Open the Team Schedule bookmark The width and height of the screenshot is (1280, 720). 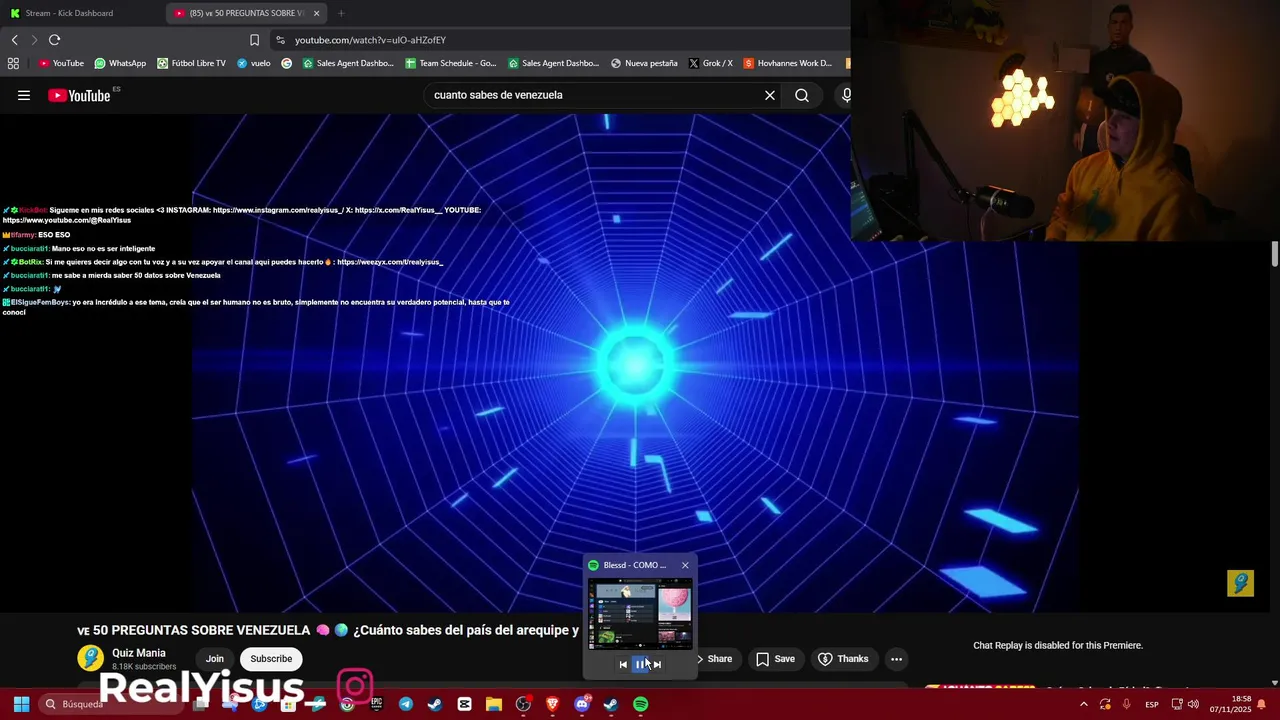pos(451,63)
